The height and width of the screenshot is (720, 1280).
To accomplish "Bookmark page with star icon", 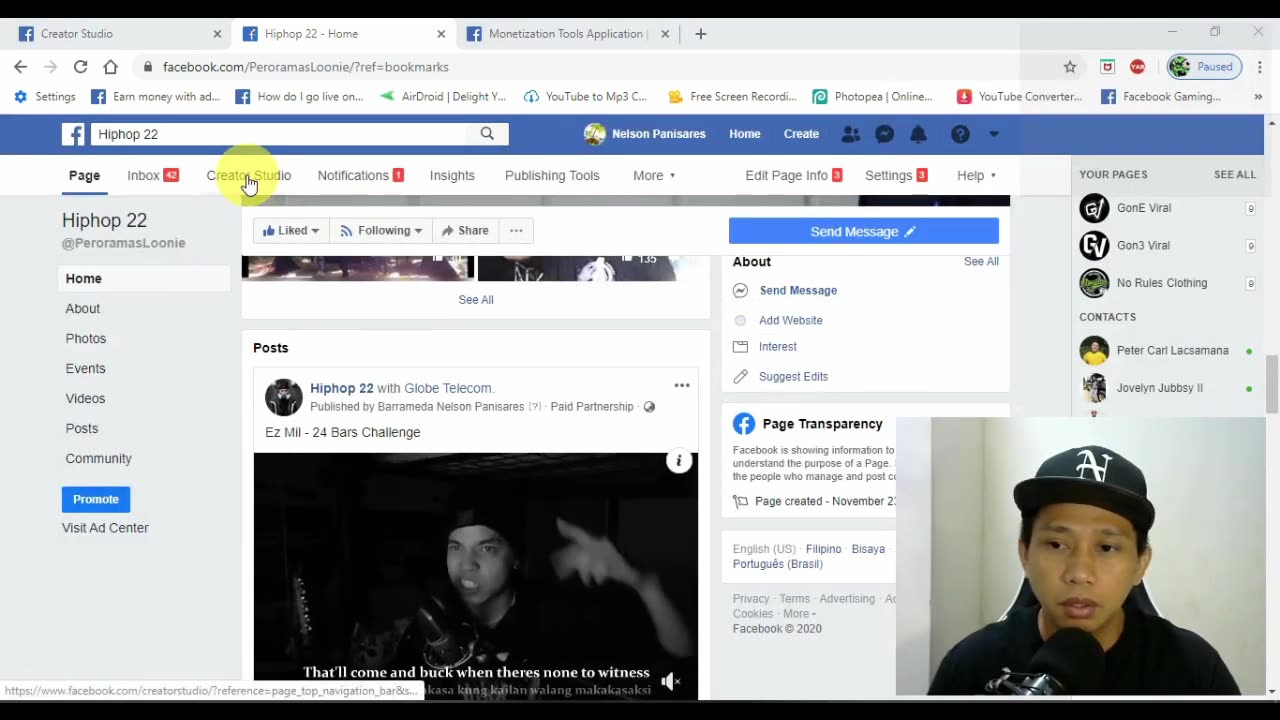I will tap(1070, 67).
